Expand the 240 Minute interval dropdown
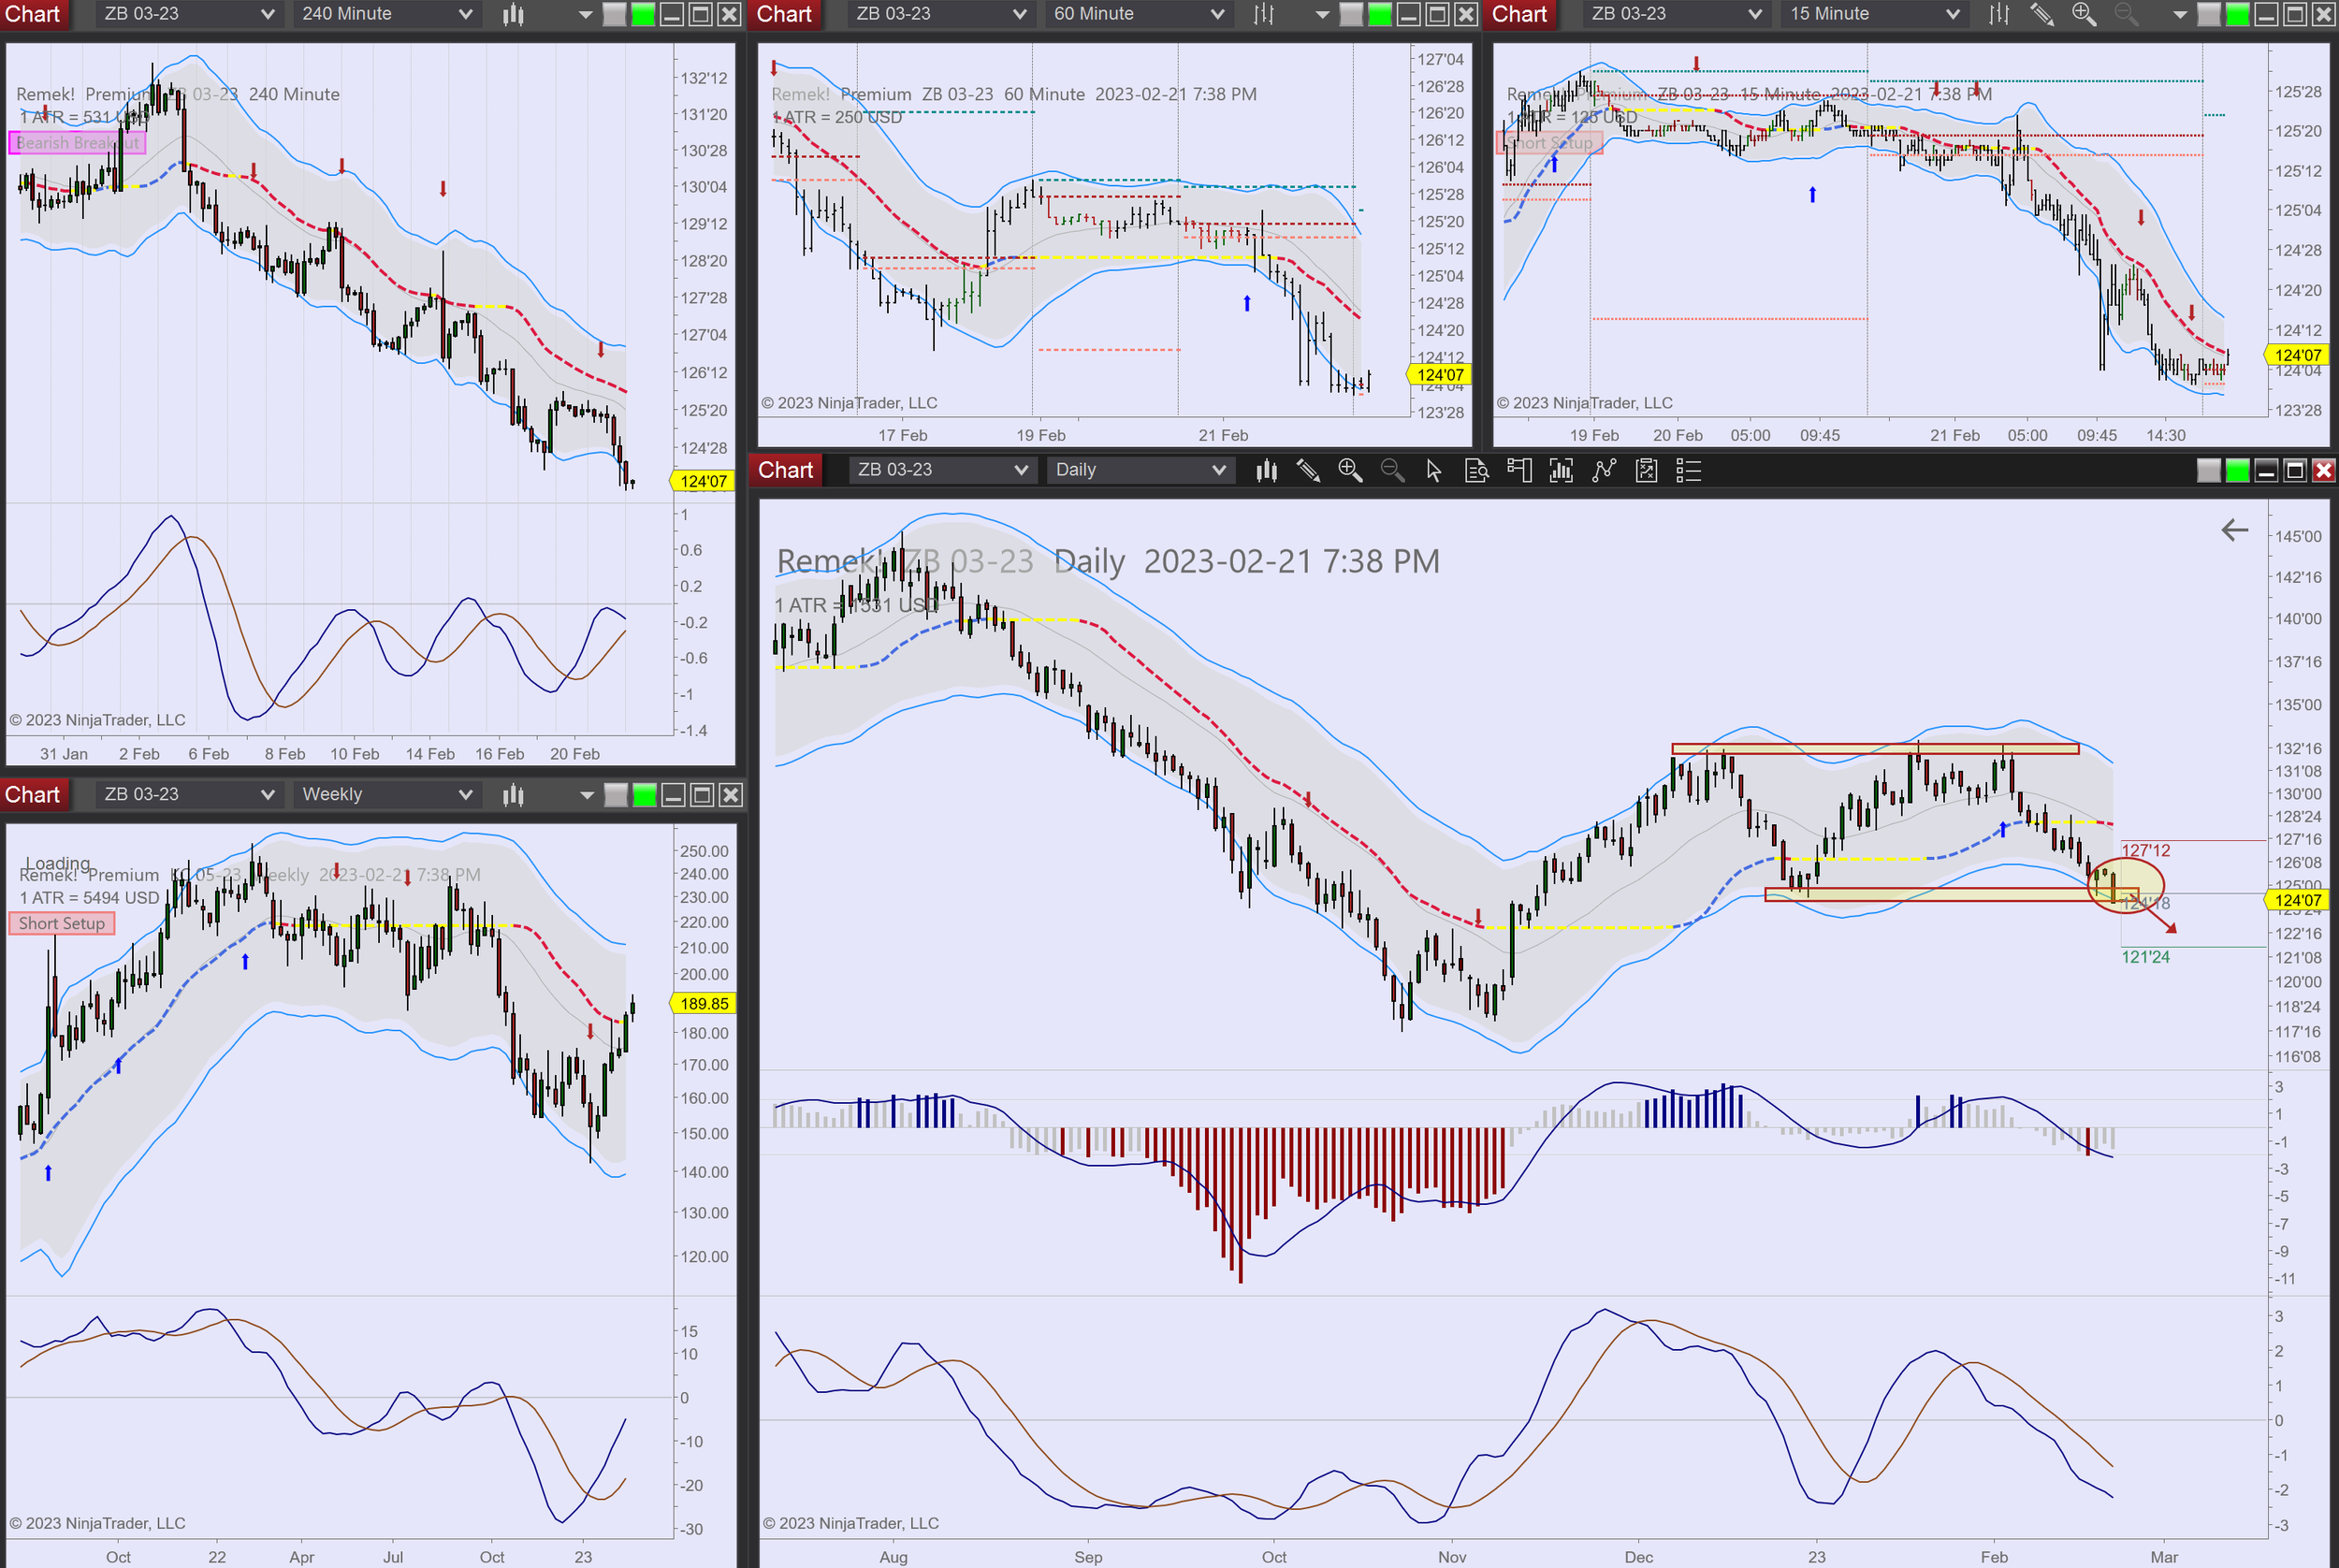This screenshot has width=2339, height=1568. click(464, 14)
